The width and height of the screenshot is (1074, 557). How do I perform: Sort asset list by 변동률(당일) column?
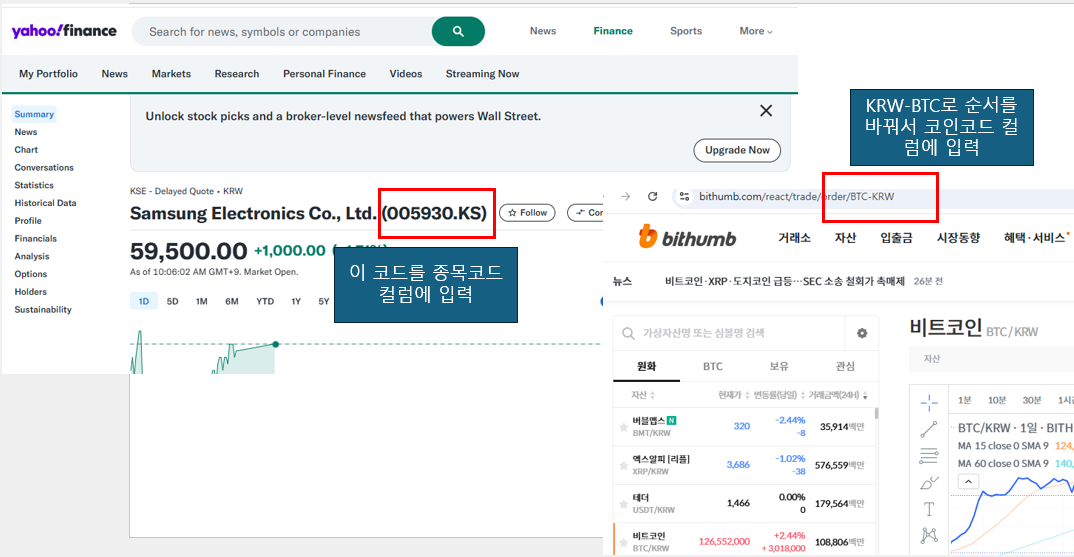tap(779, 395)
